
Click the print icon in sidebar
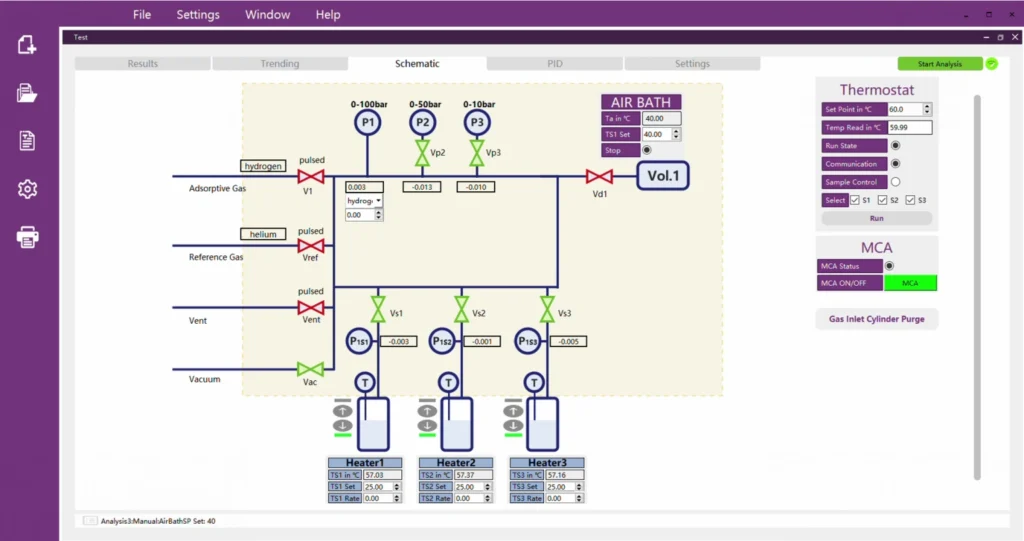pyautogui.click(x=27, y=237)
